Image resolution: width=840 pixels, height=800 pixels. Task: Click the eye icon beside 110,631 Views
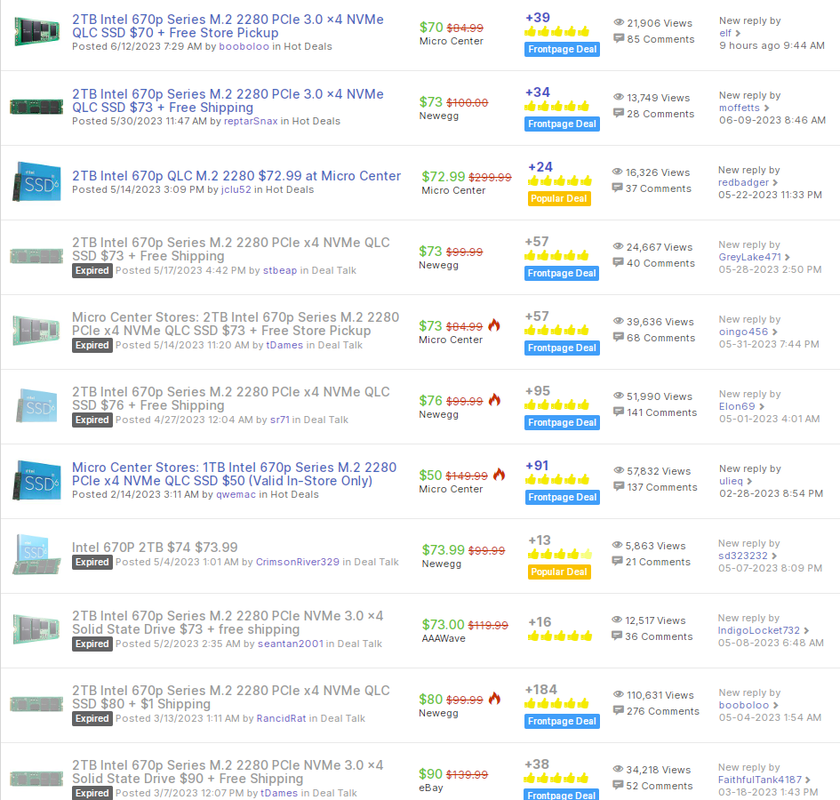619,695
